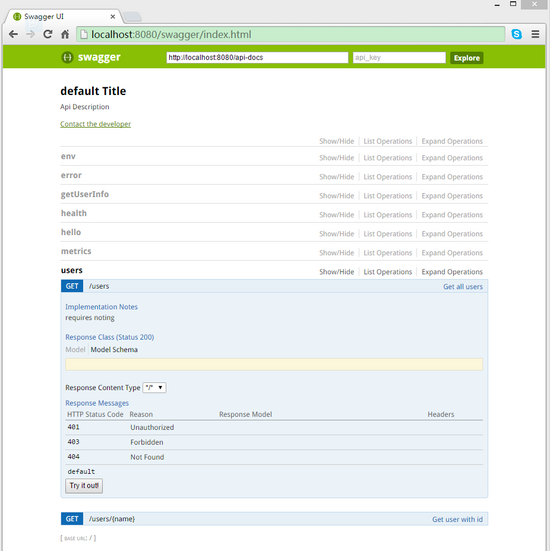
Task: Click Expand Operations for env
Action: pyautogui.click(x=452, y=158)
